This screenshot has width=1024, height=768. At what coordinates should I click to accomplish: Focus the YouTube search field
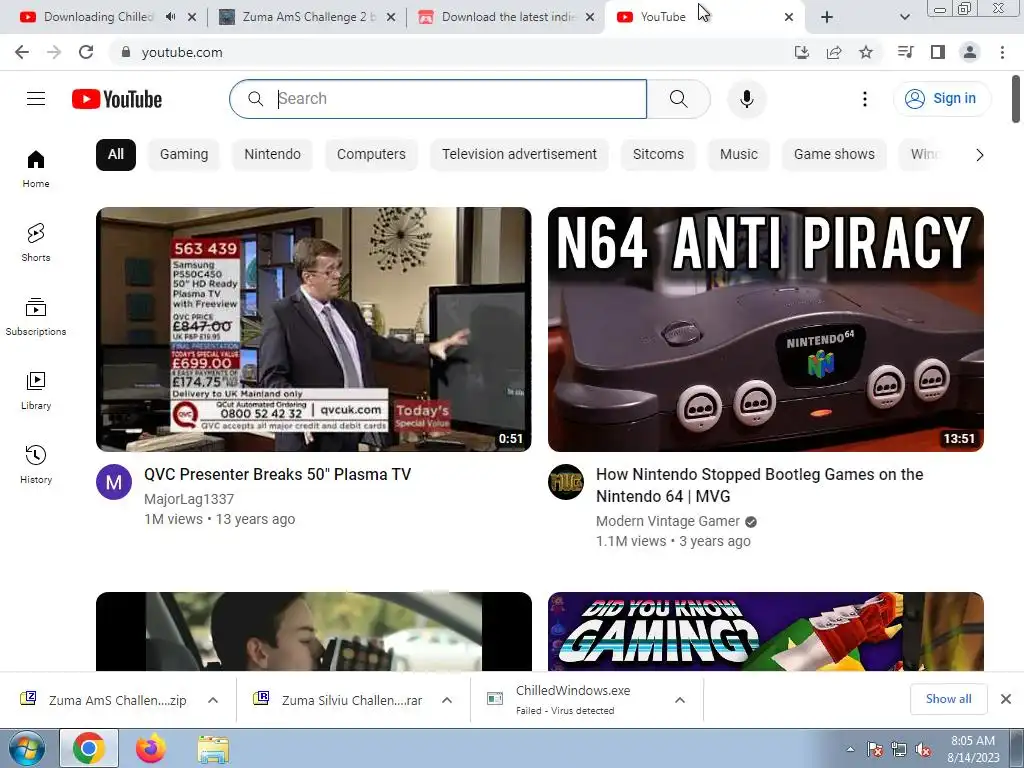438,99
